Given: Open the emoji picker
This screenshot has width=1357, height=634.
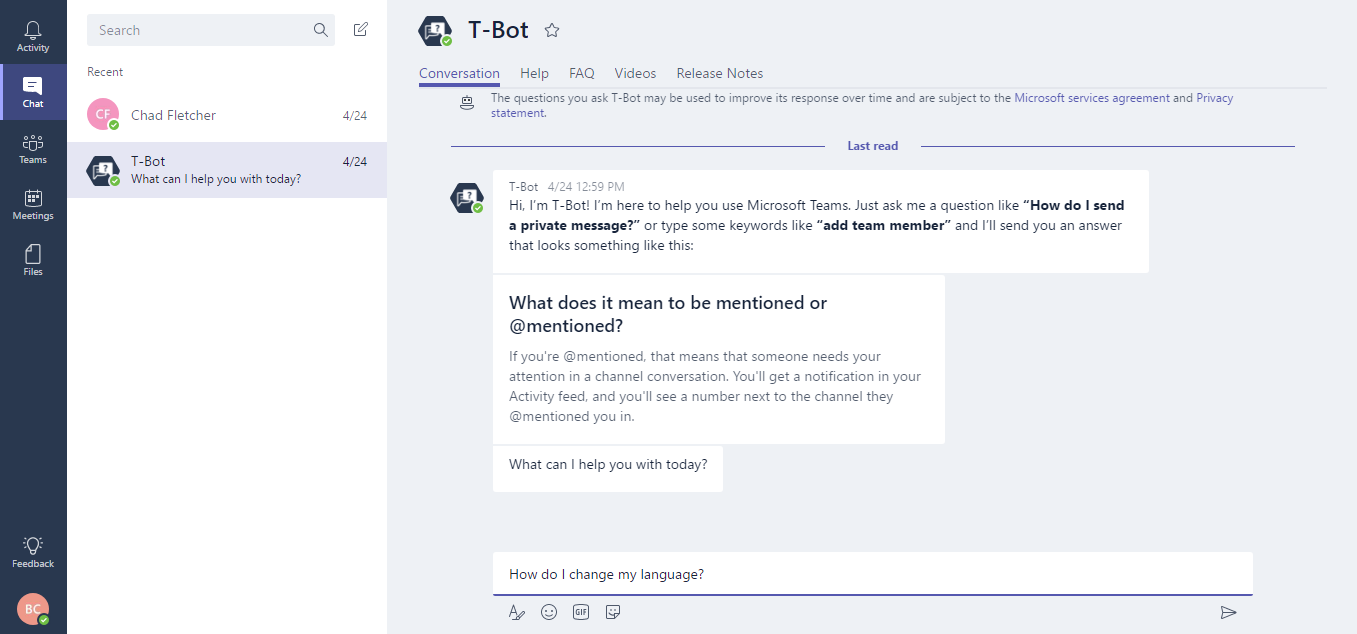Looking at the screenshot, I should tap(549, 612).
